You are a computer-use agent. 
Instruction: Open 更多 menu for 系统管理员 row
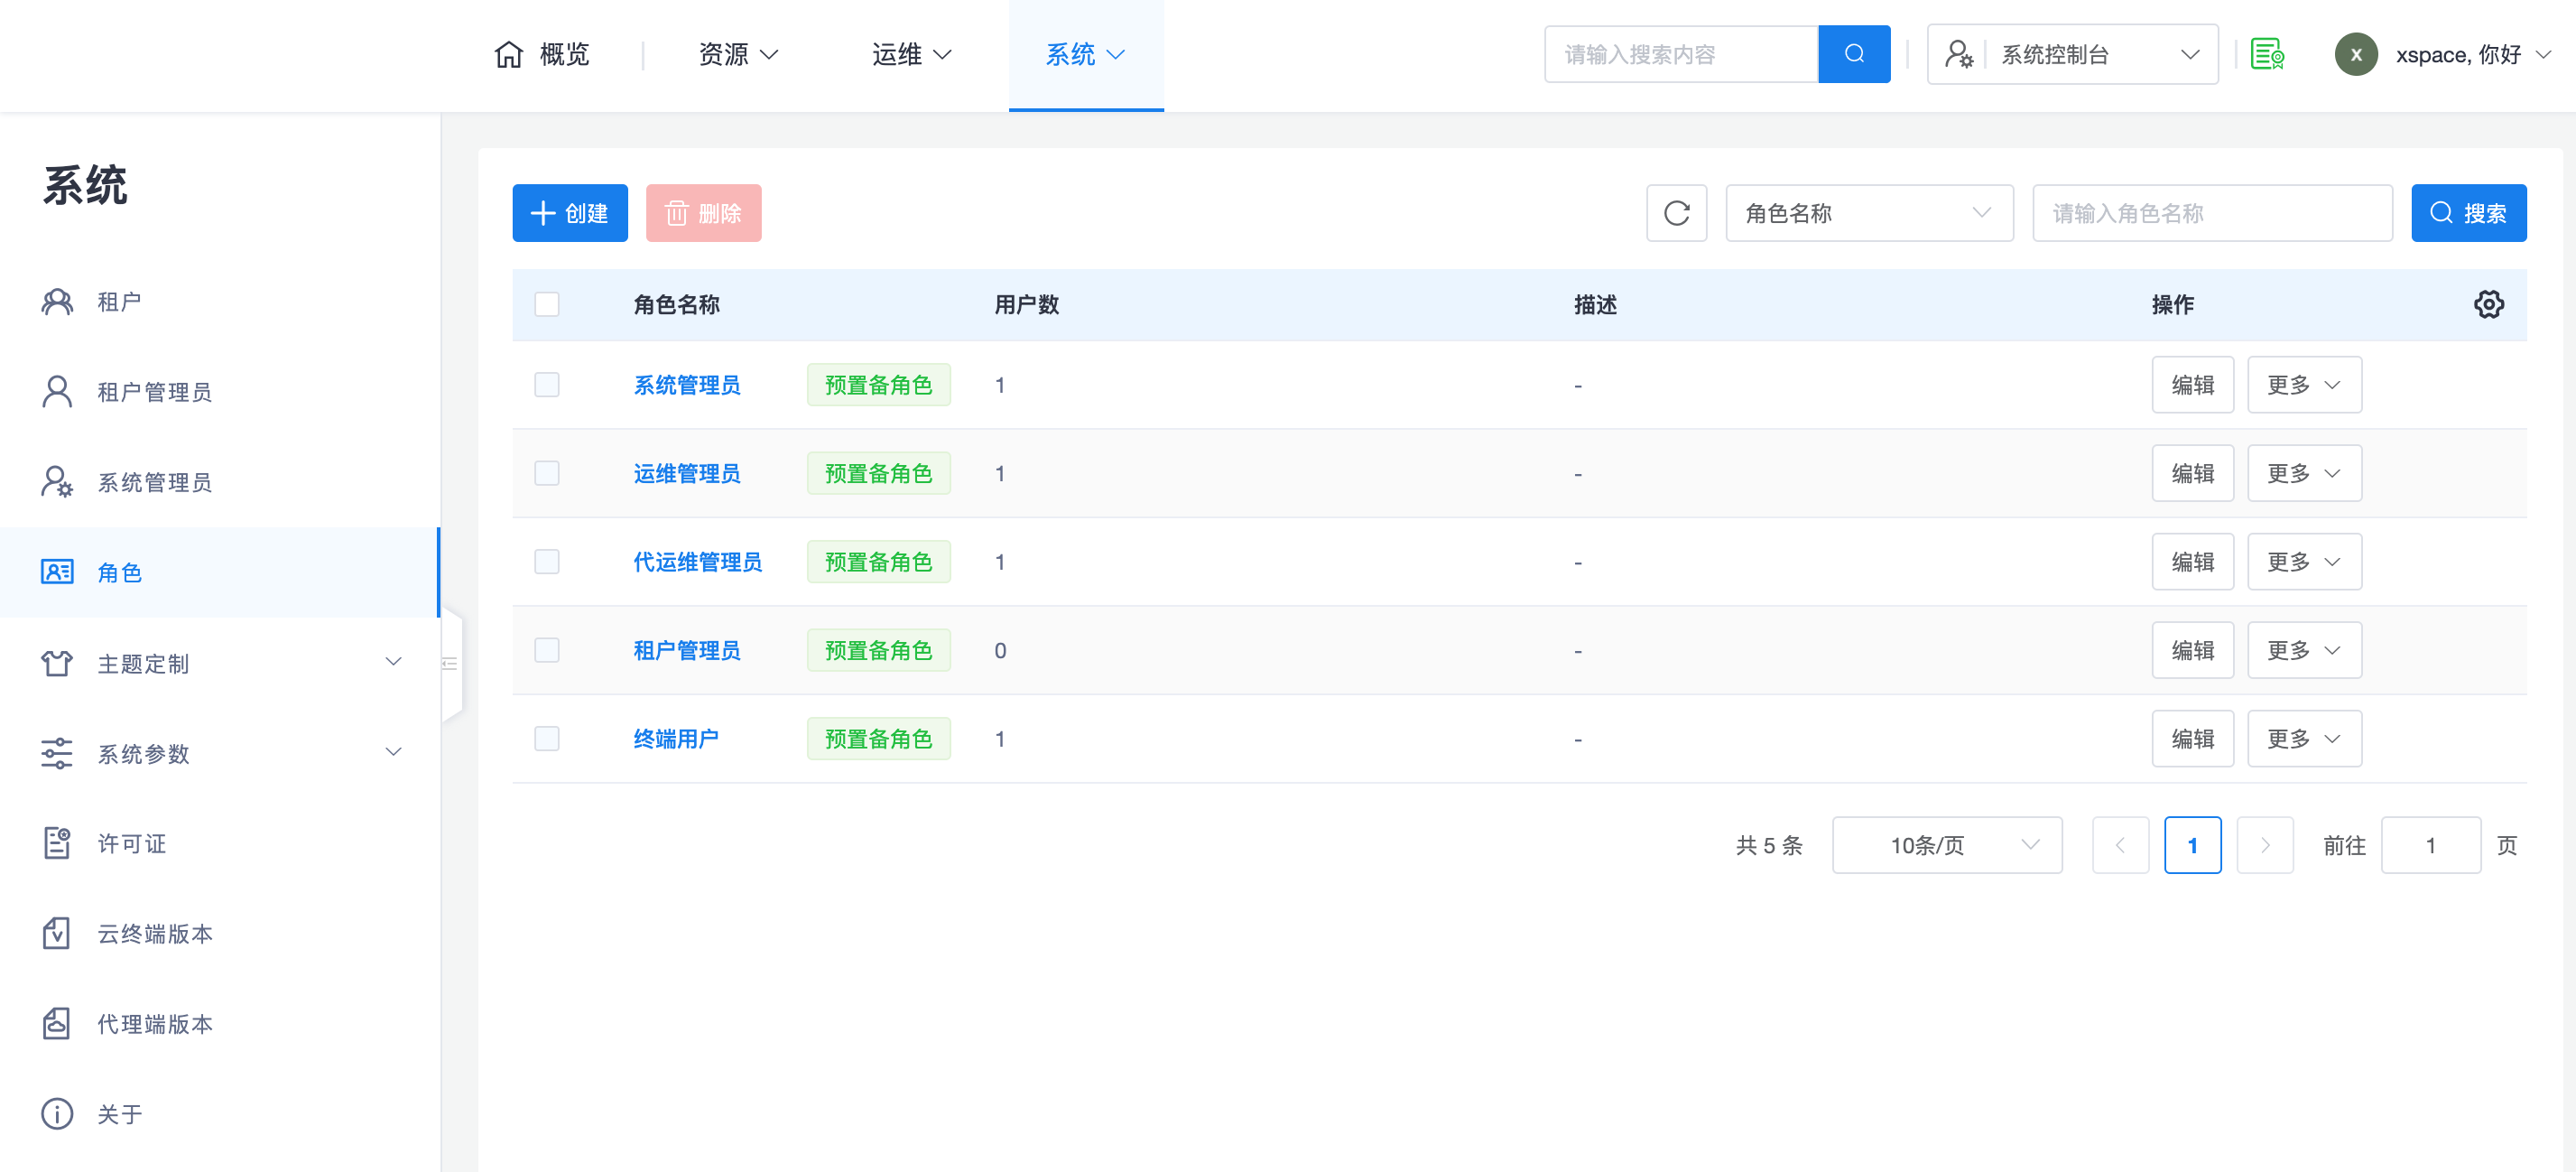click(x=2304, y=385)
